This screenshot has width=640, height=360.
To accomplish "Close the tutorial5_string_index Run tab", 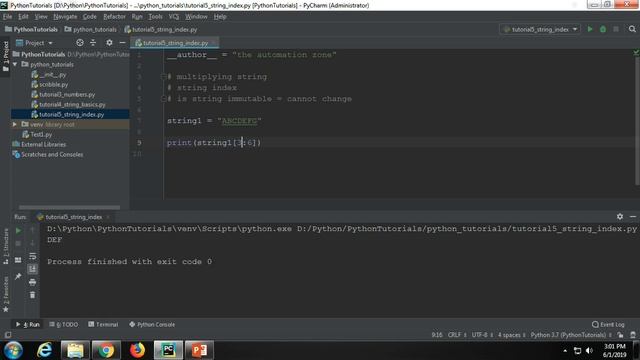I will [x=108, y=217].
